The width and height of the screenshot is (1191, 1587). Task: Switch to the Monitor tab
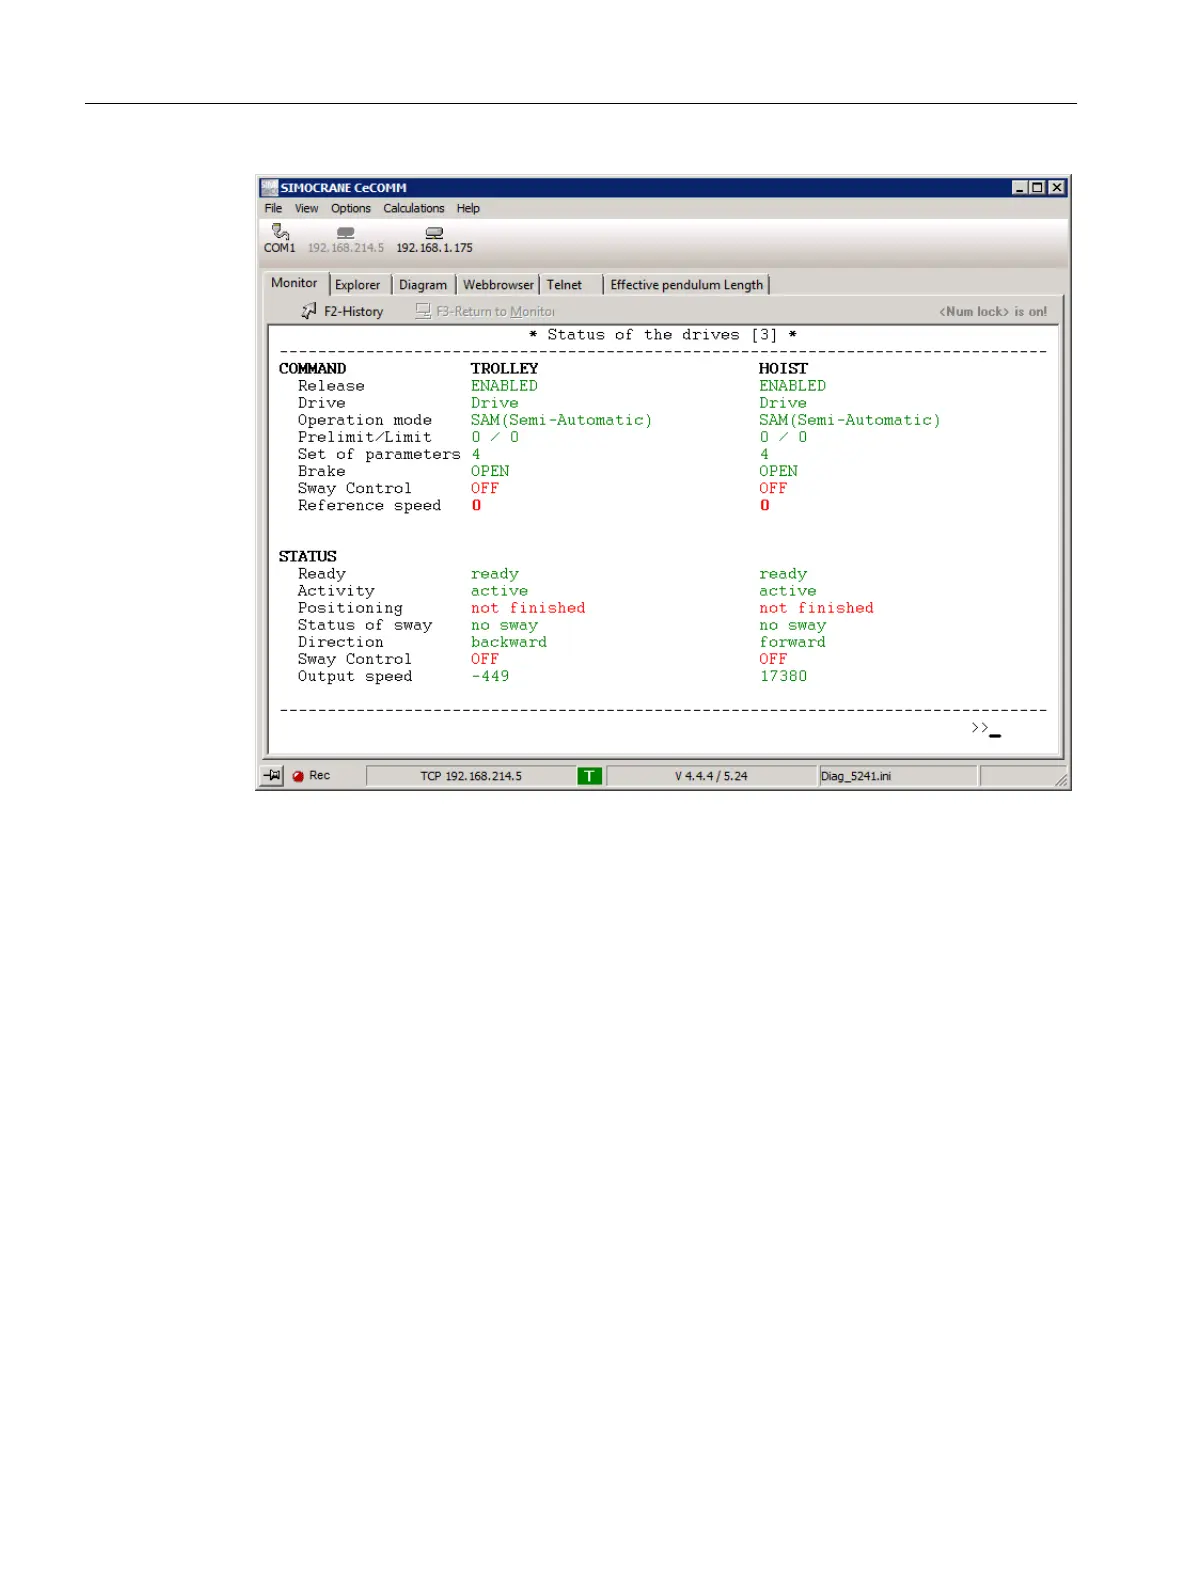(294, 283)
